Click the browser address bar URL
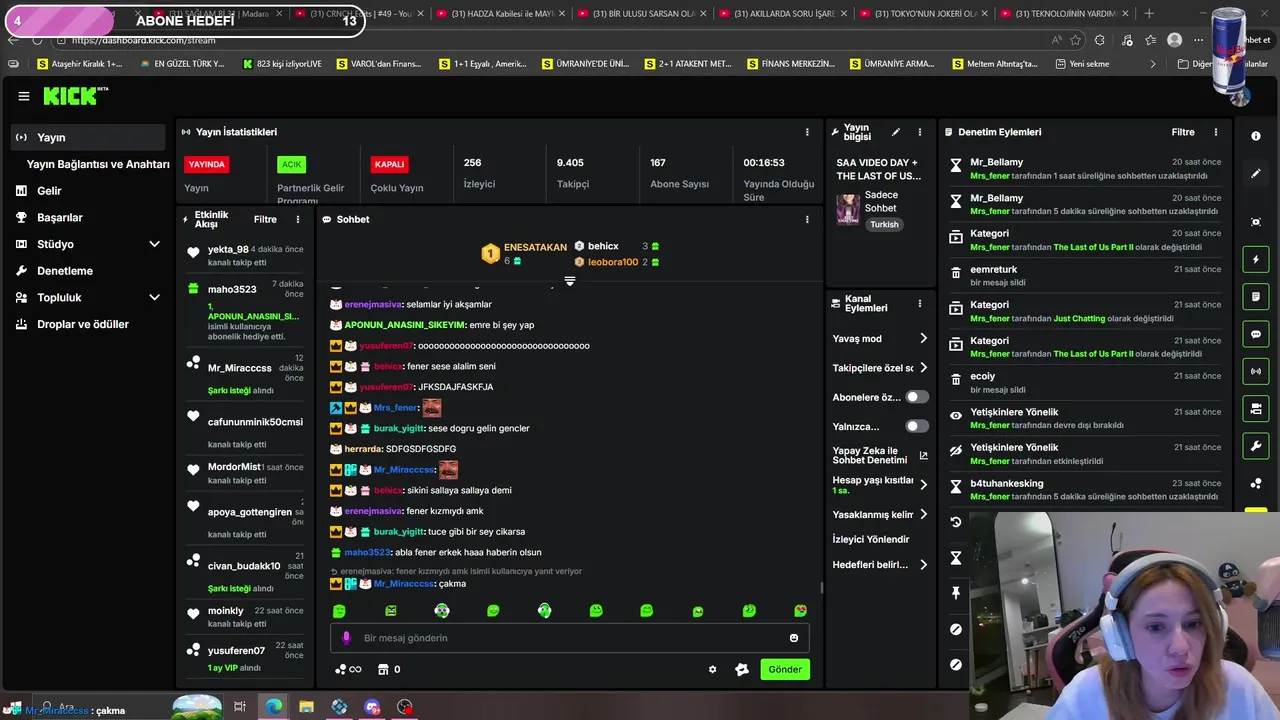The width and height of the screenshot is (1280, 720). tap(143, 40)
